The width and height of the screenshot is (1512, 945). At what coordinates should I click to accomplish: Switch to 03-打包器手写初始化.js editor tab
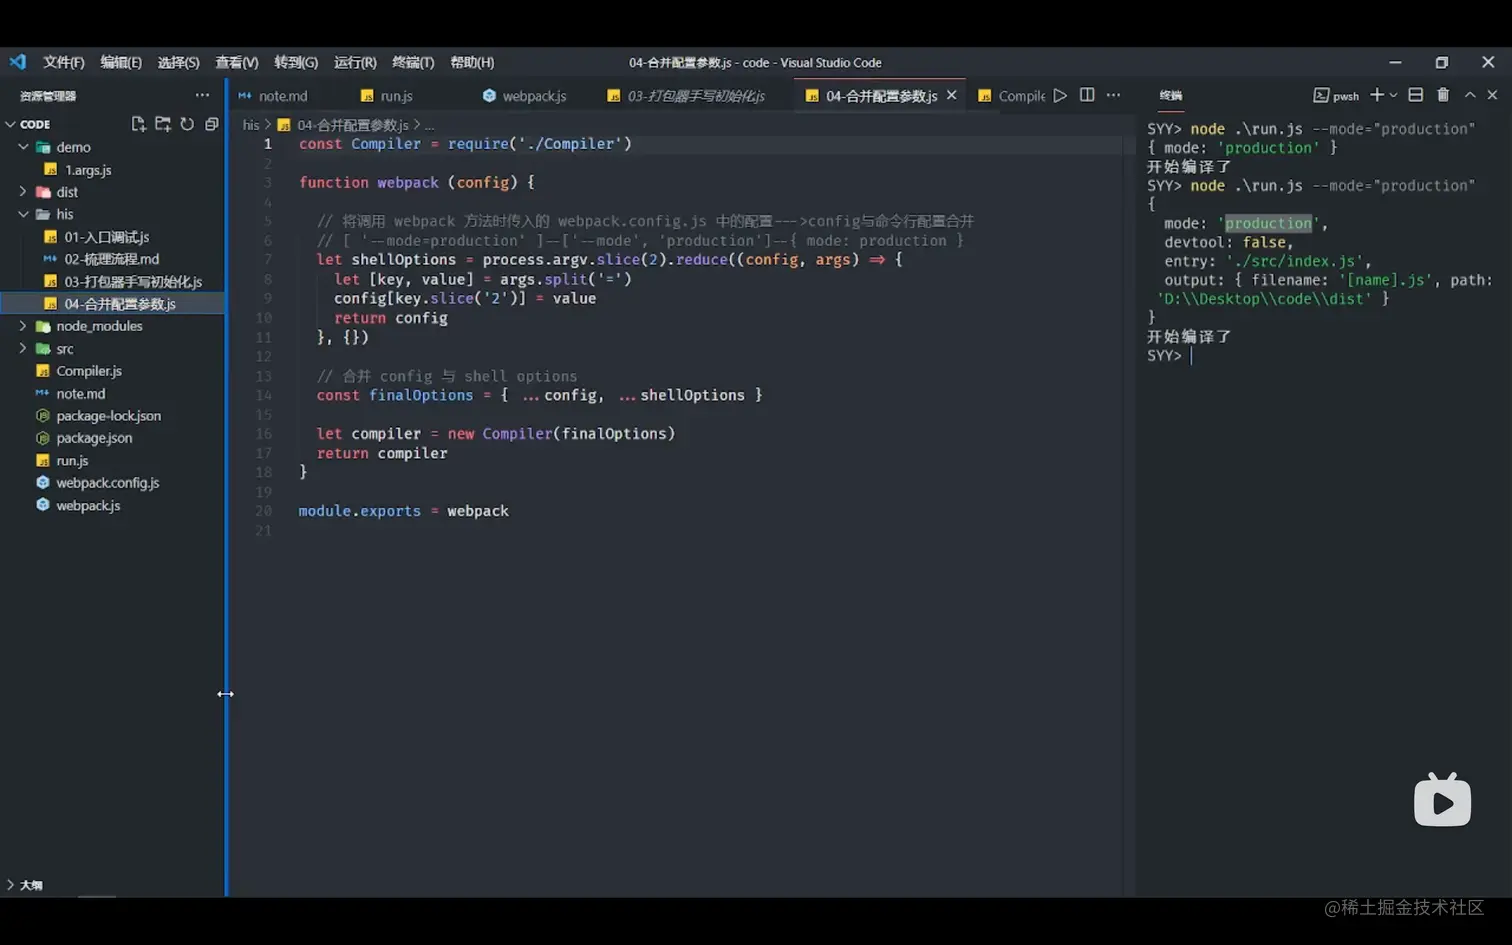[696, 96]
